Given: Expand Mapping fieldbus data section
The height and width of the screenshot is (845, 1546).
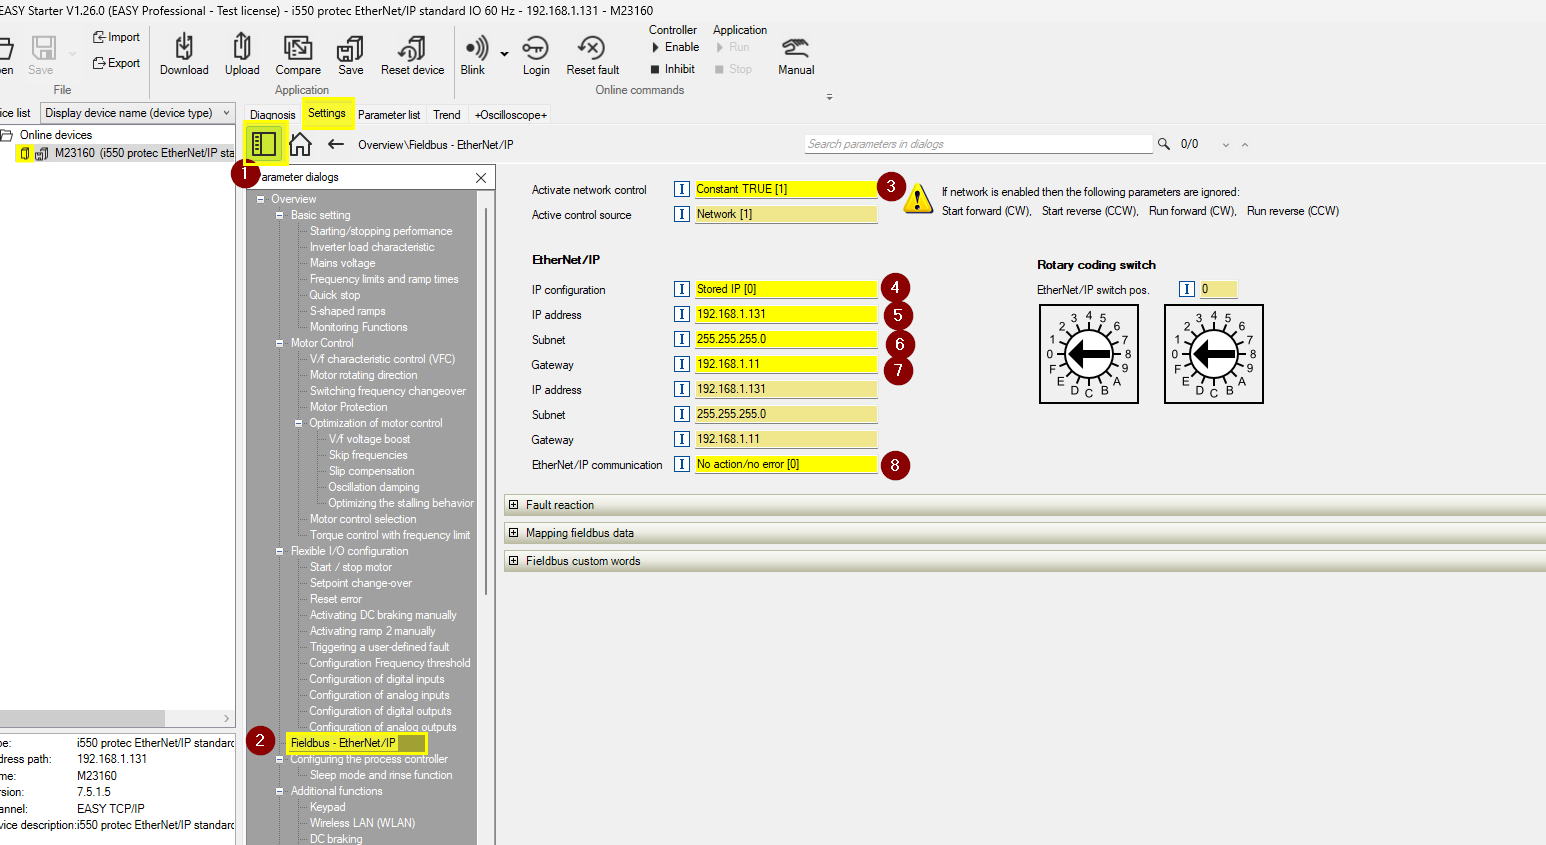Looking at the screenshot, I should point(513,533).
